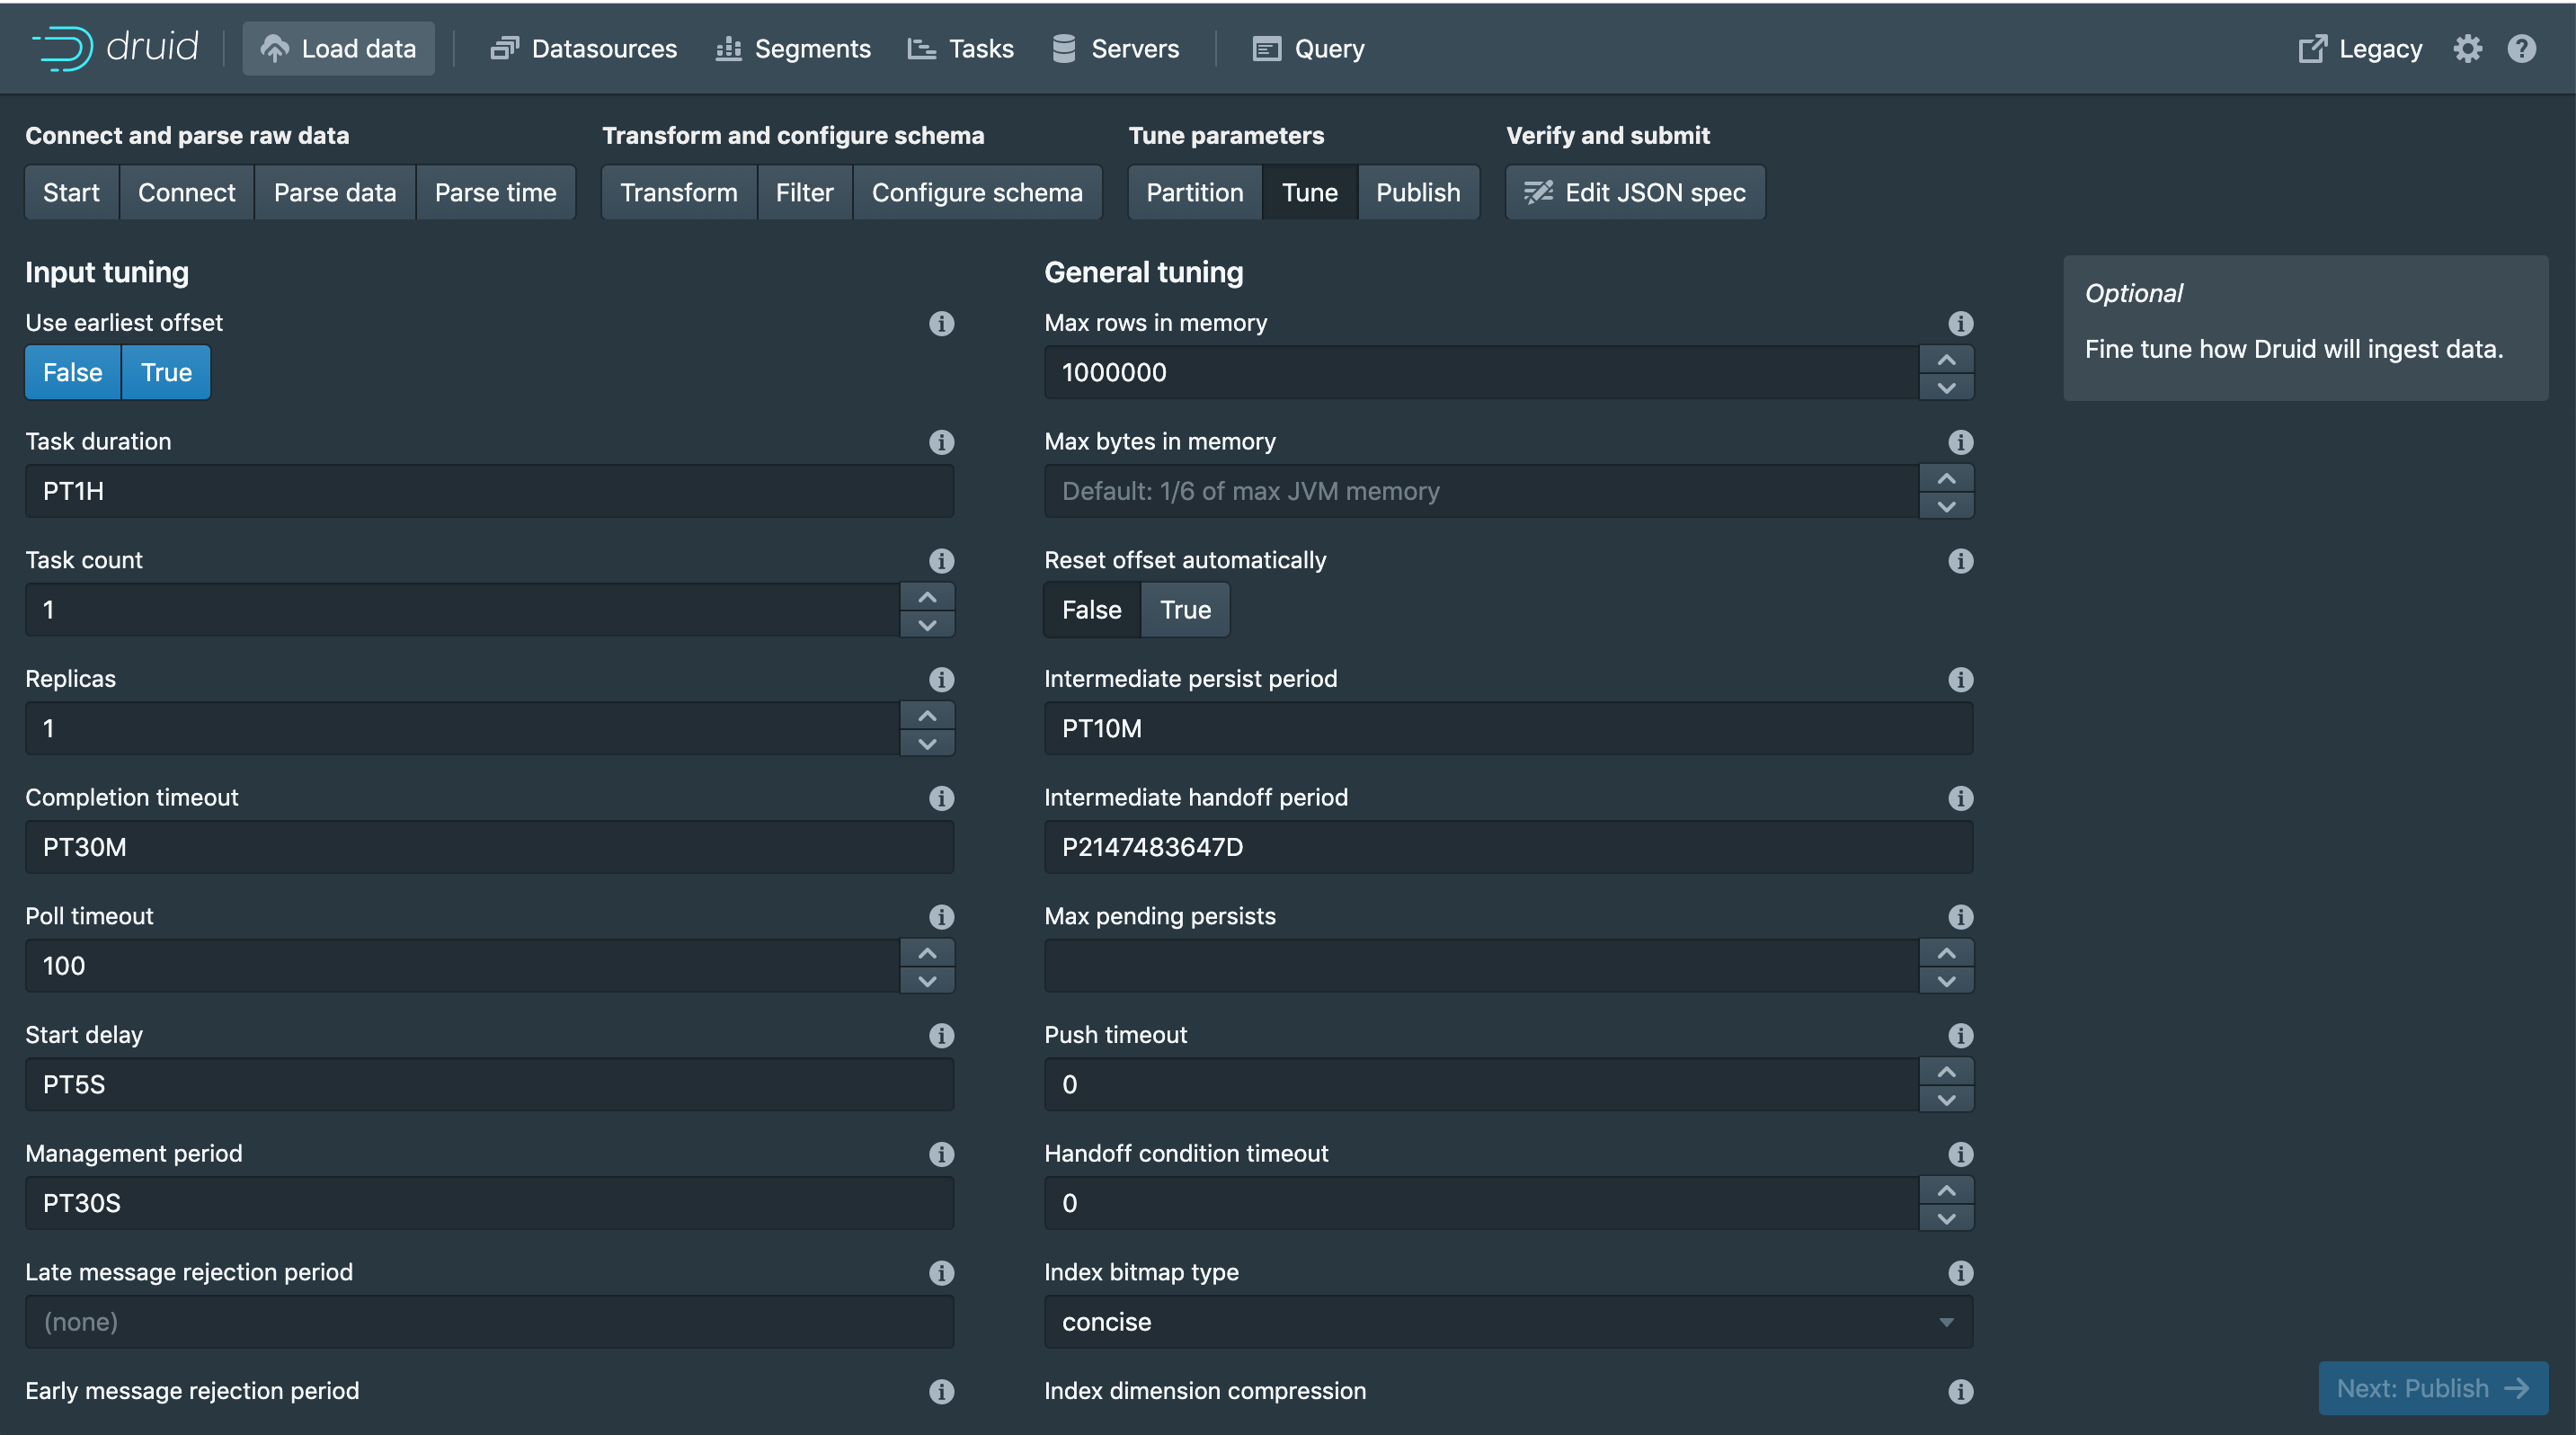Show info for Reset offset automatically

(1960, 561)
